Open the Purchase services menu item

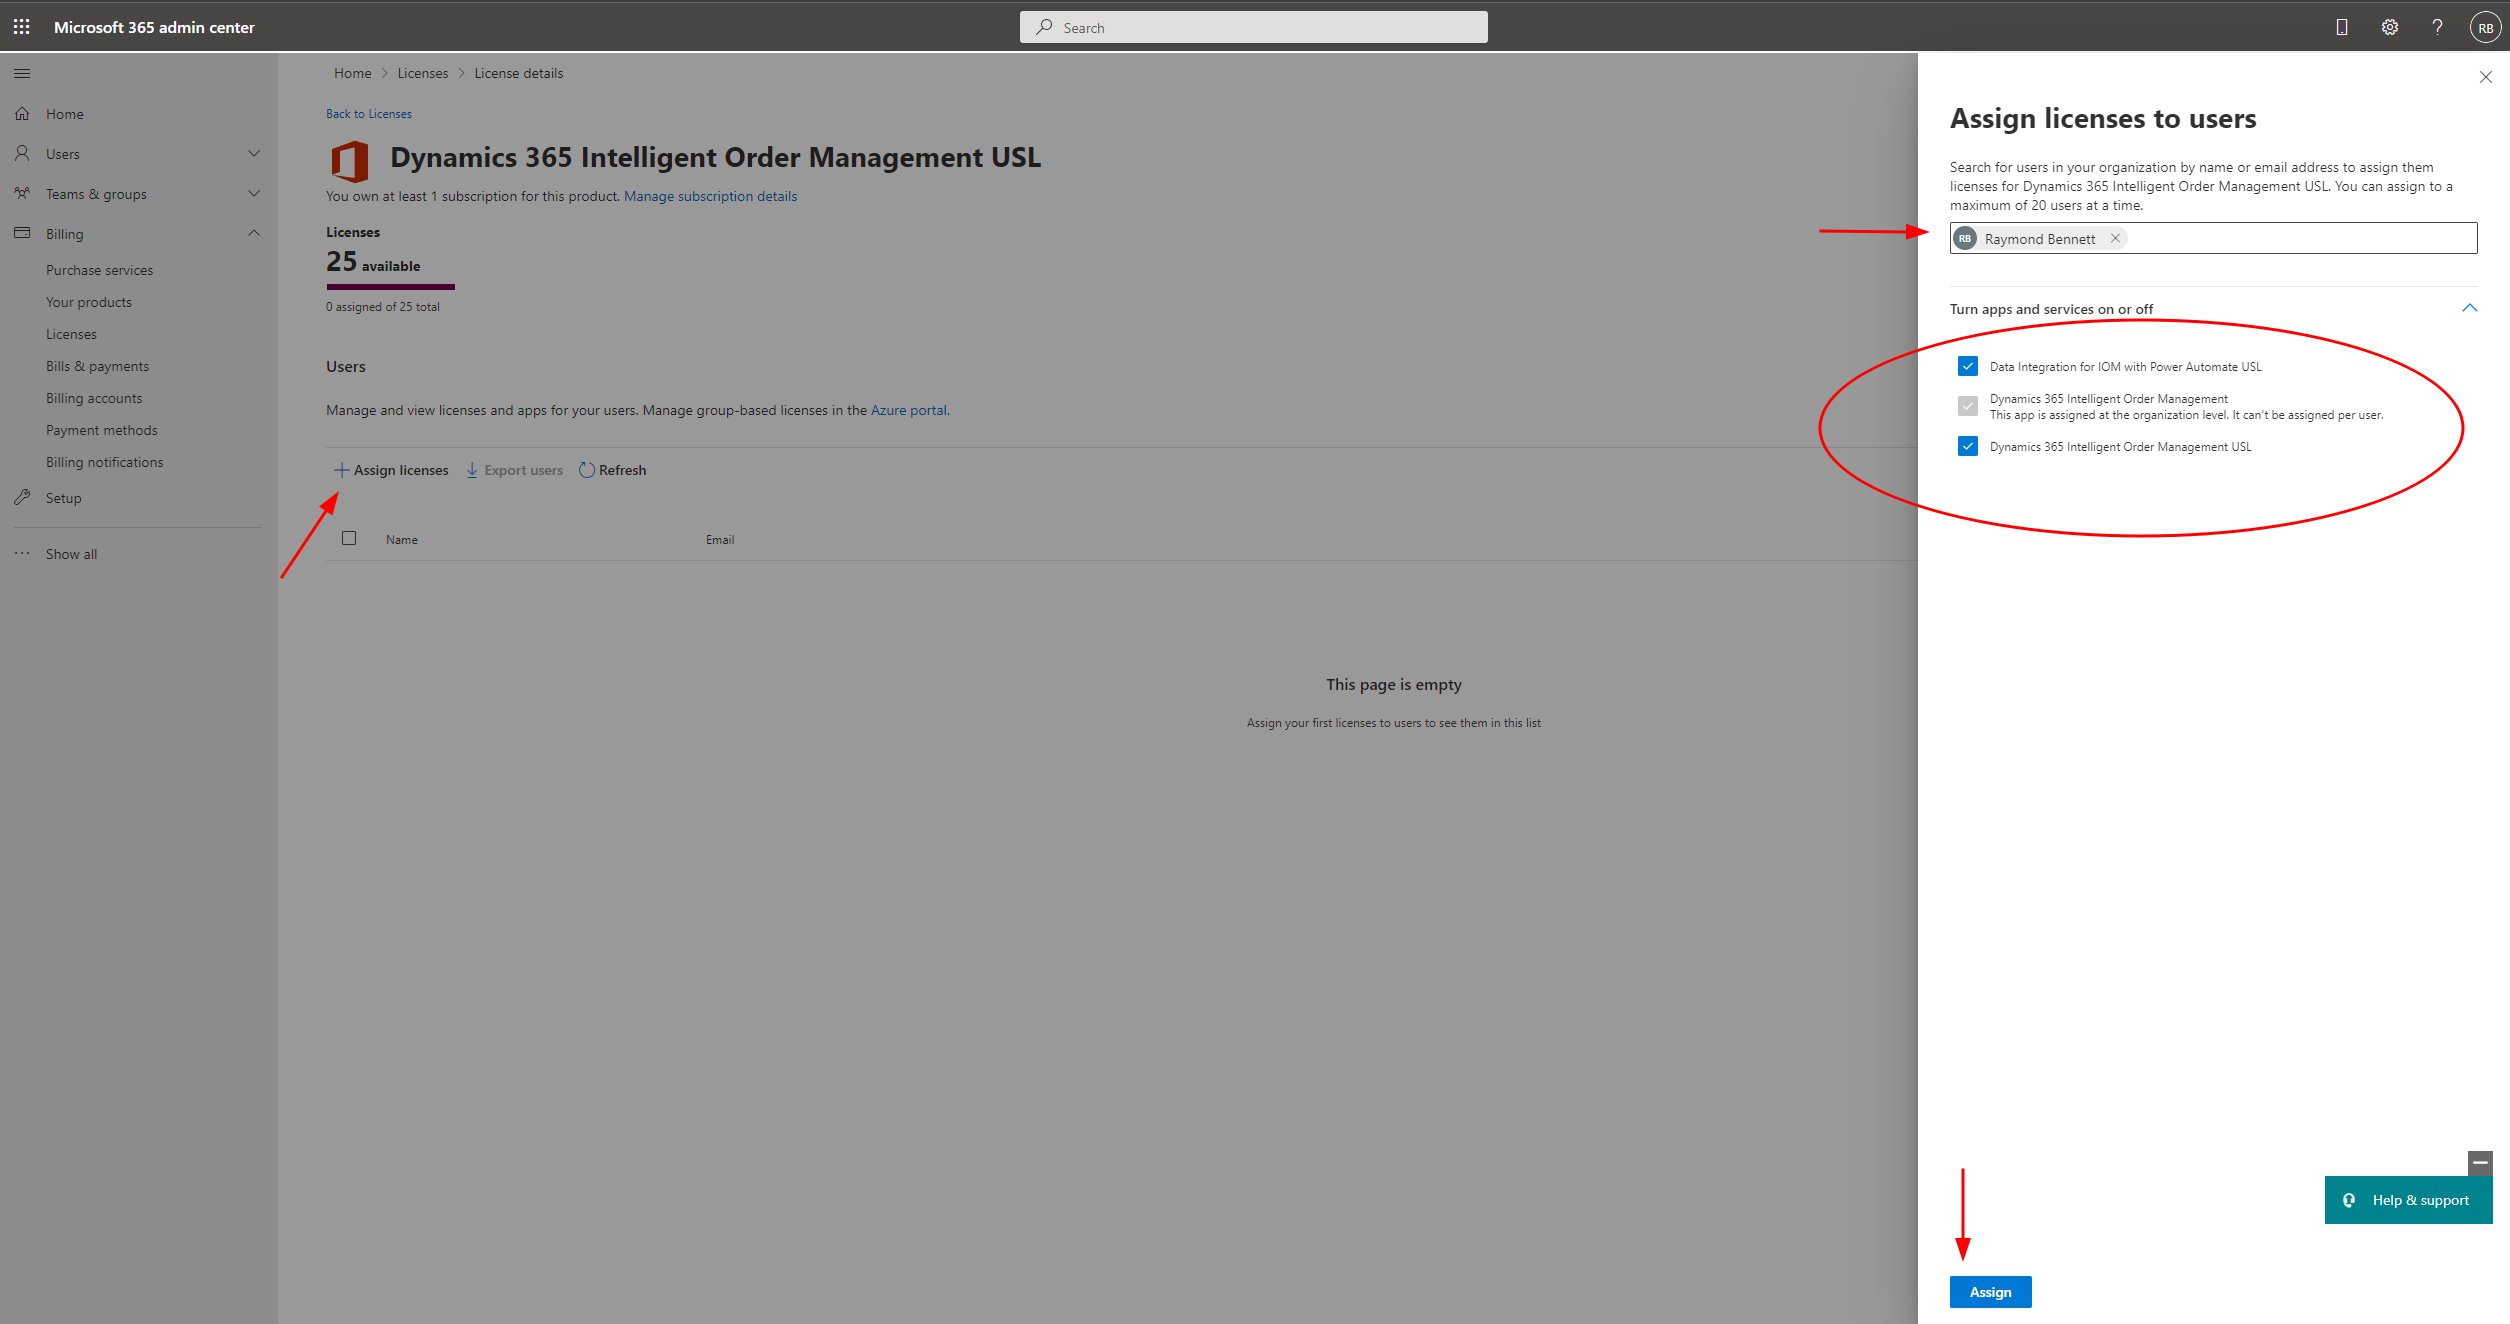coord(100,269)
